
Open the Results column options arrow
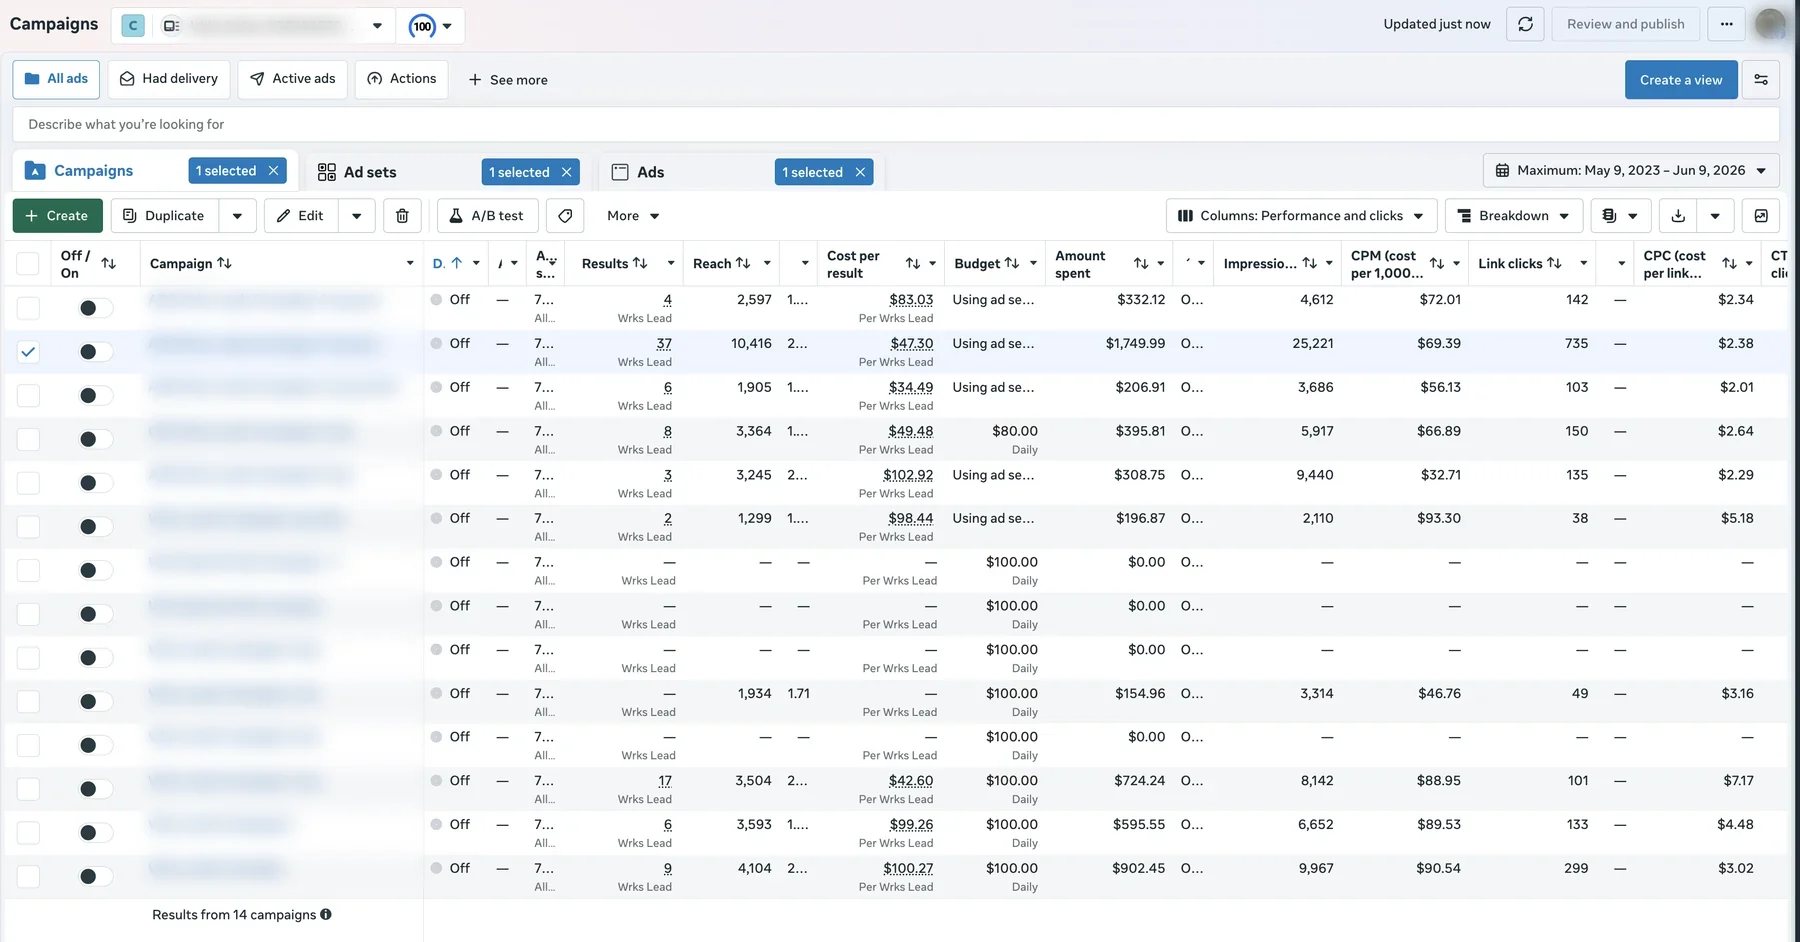pos(670,263)
